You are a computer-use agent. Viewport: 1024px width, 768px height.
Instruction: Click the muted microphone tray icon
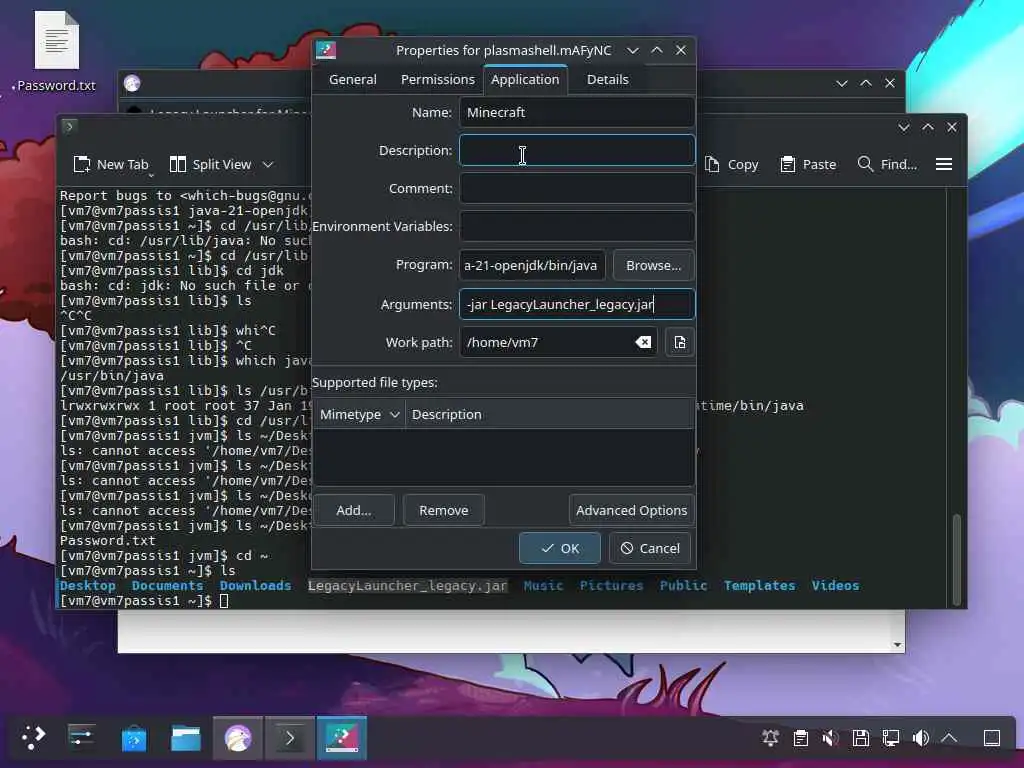click(831, 738)
